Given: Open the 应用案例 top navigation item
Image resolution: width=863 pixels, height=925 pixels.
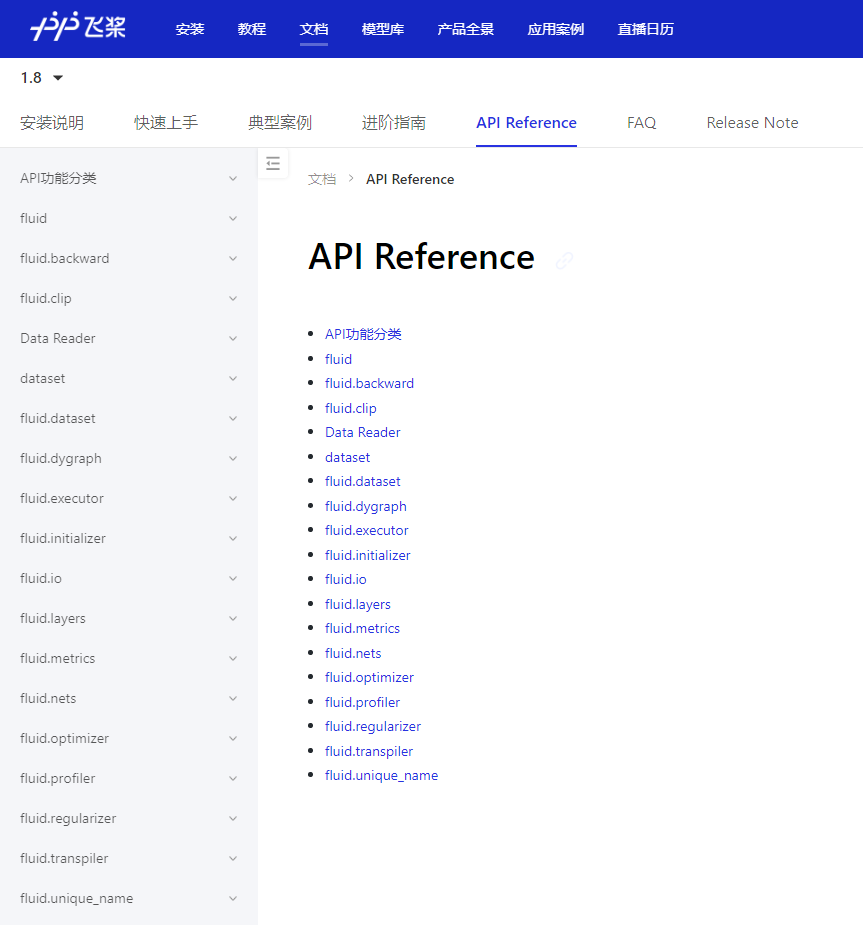Looking at the screenshot, I should click(556, 29).
